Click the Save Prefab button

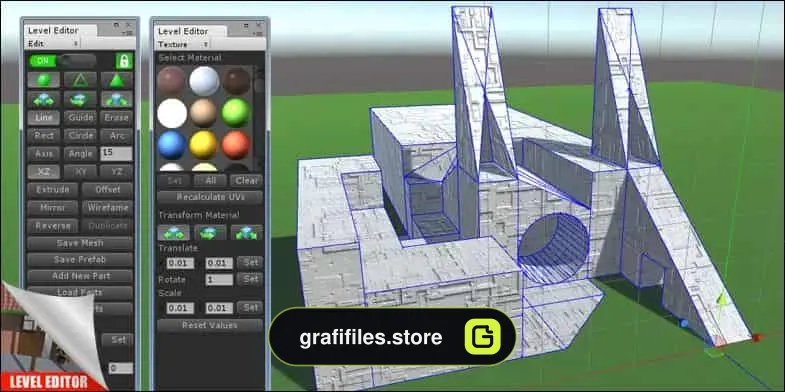(x=80, y=260)
